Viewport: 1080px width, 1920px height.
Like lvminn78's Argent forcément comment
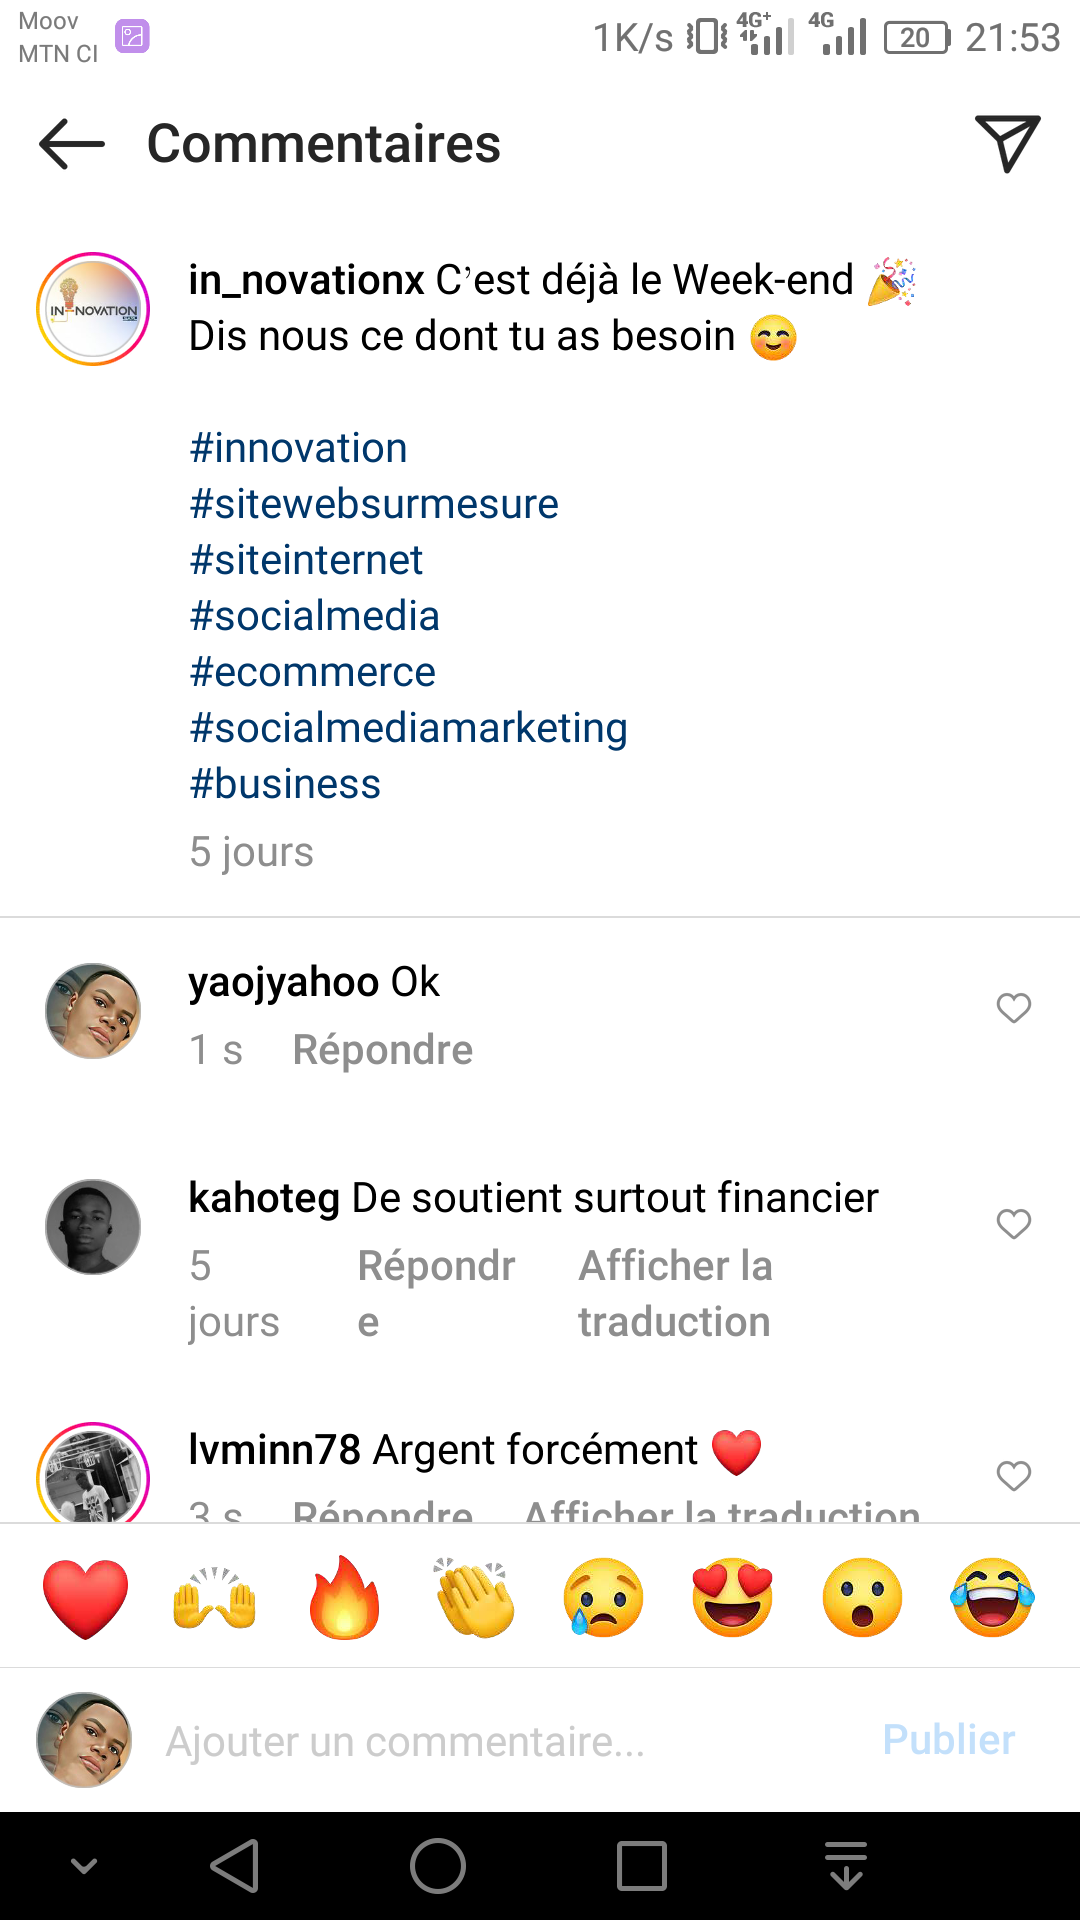1013,1476
